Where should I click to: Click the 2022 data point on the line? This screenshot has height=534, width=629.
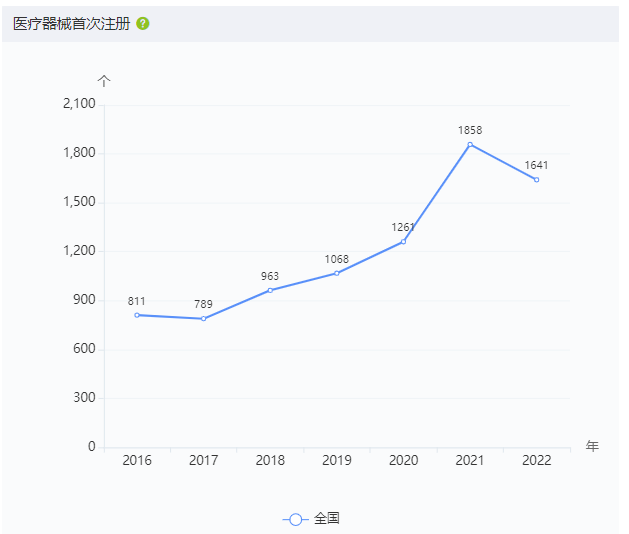tap(537, 180)
